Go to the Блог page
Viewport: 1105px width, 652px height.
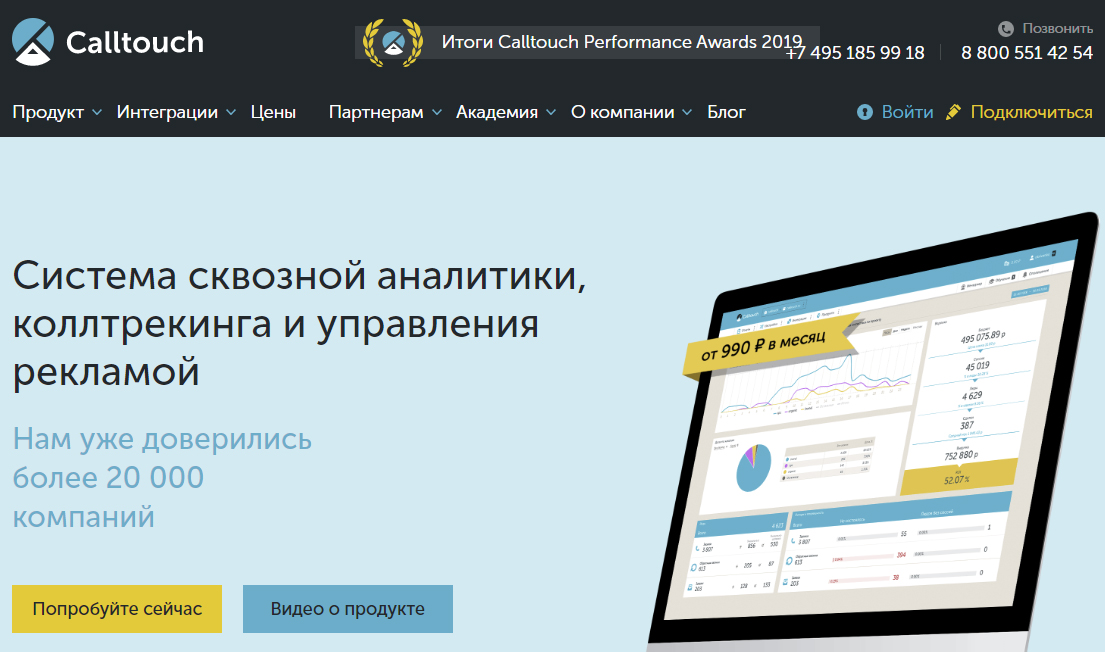(x=727, y=112)
